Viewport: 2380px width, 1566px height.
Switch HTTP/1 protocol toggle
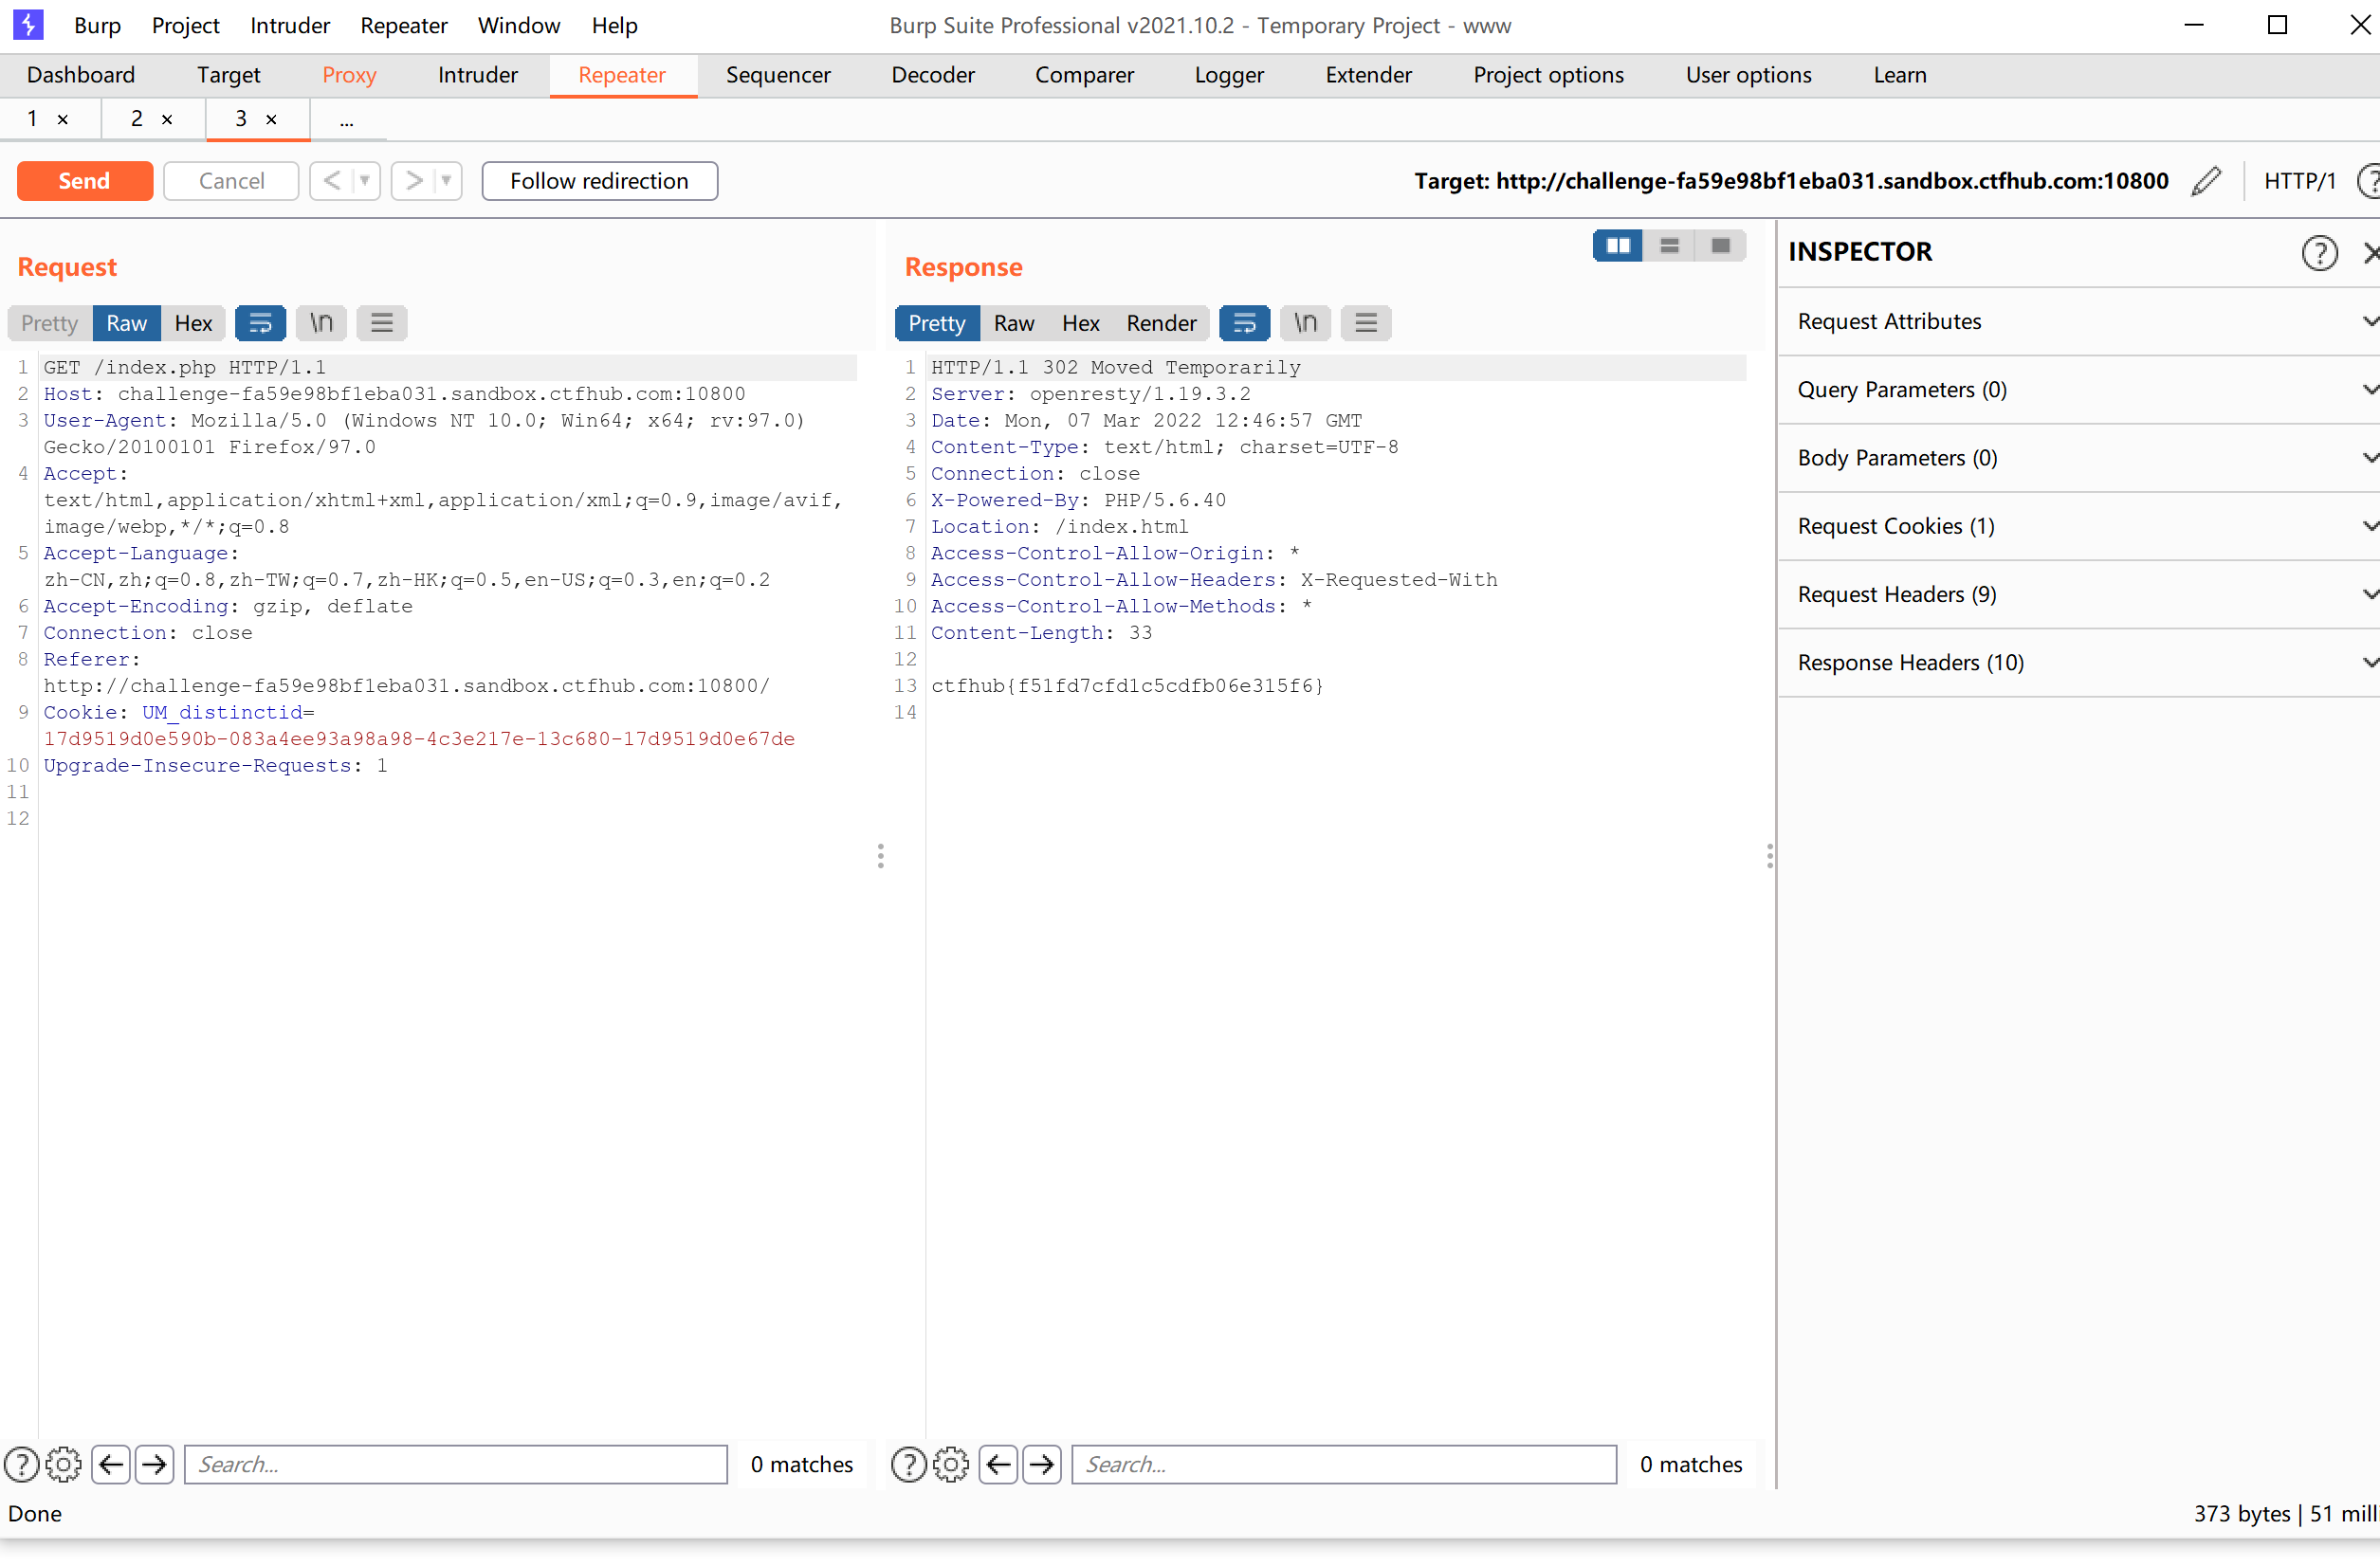coord(2299,181)
